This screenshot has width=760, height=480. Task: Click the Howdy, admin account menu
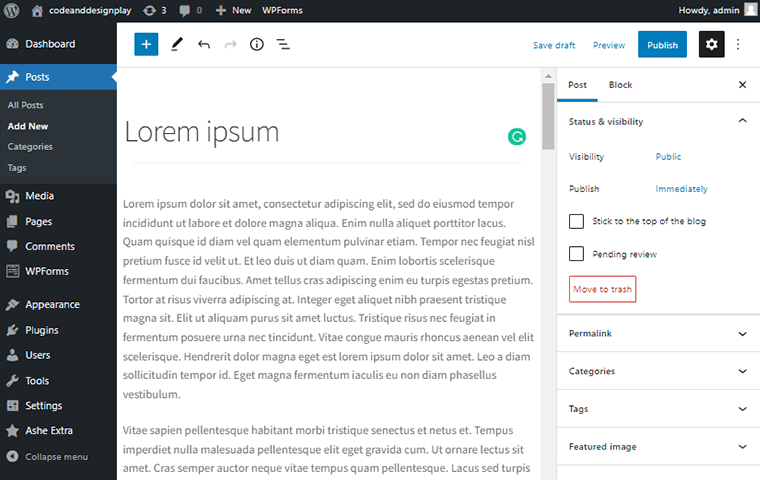(709, 10)
